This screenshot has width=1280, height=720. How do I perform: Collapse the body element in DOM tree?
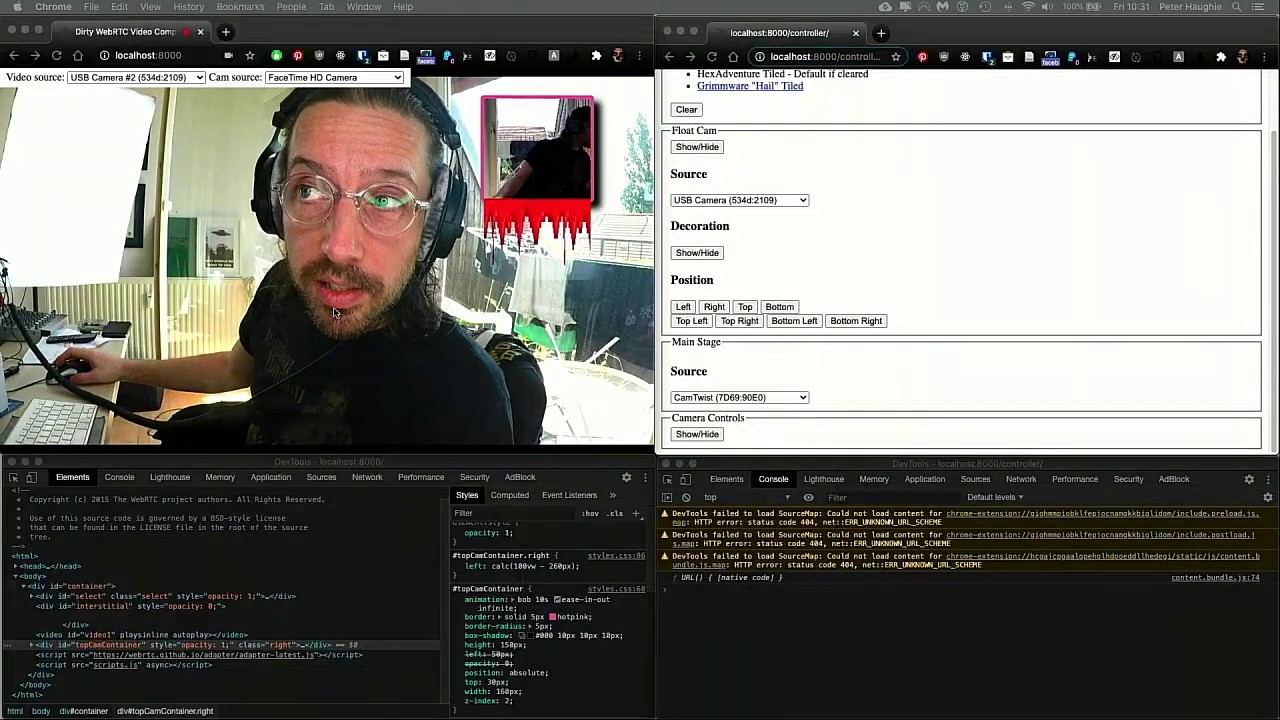[x=15, y=576]
